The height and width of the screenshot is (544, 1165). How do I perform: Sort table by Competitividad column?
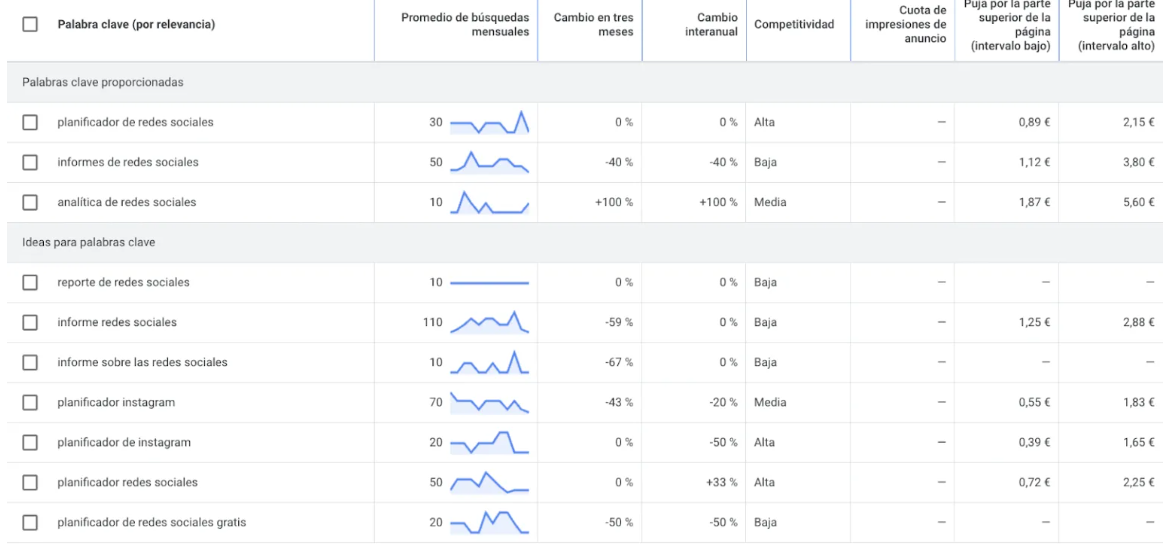point(794,25)
